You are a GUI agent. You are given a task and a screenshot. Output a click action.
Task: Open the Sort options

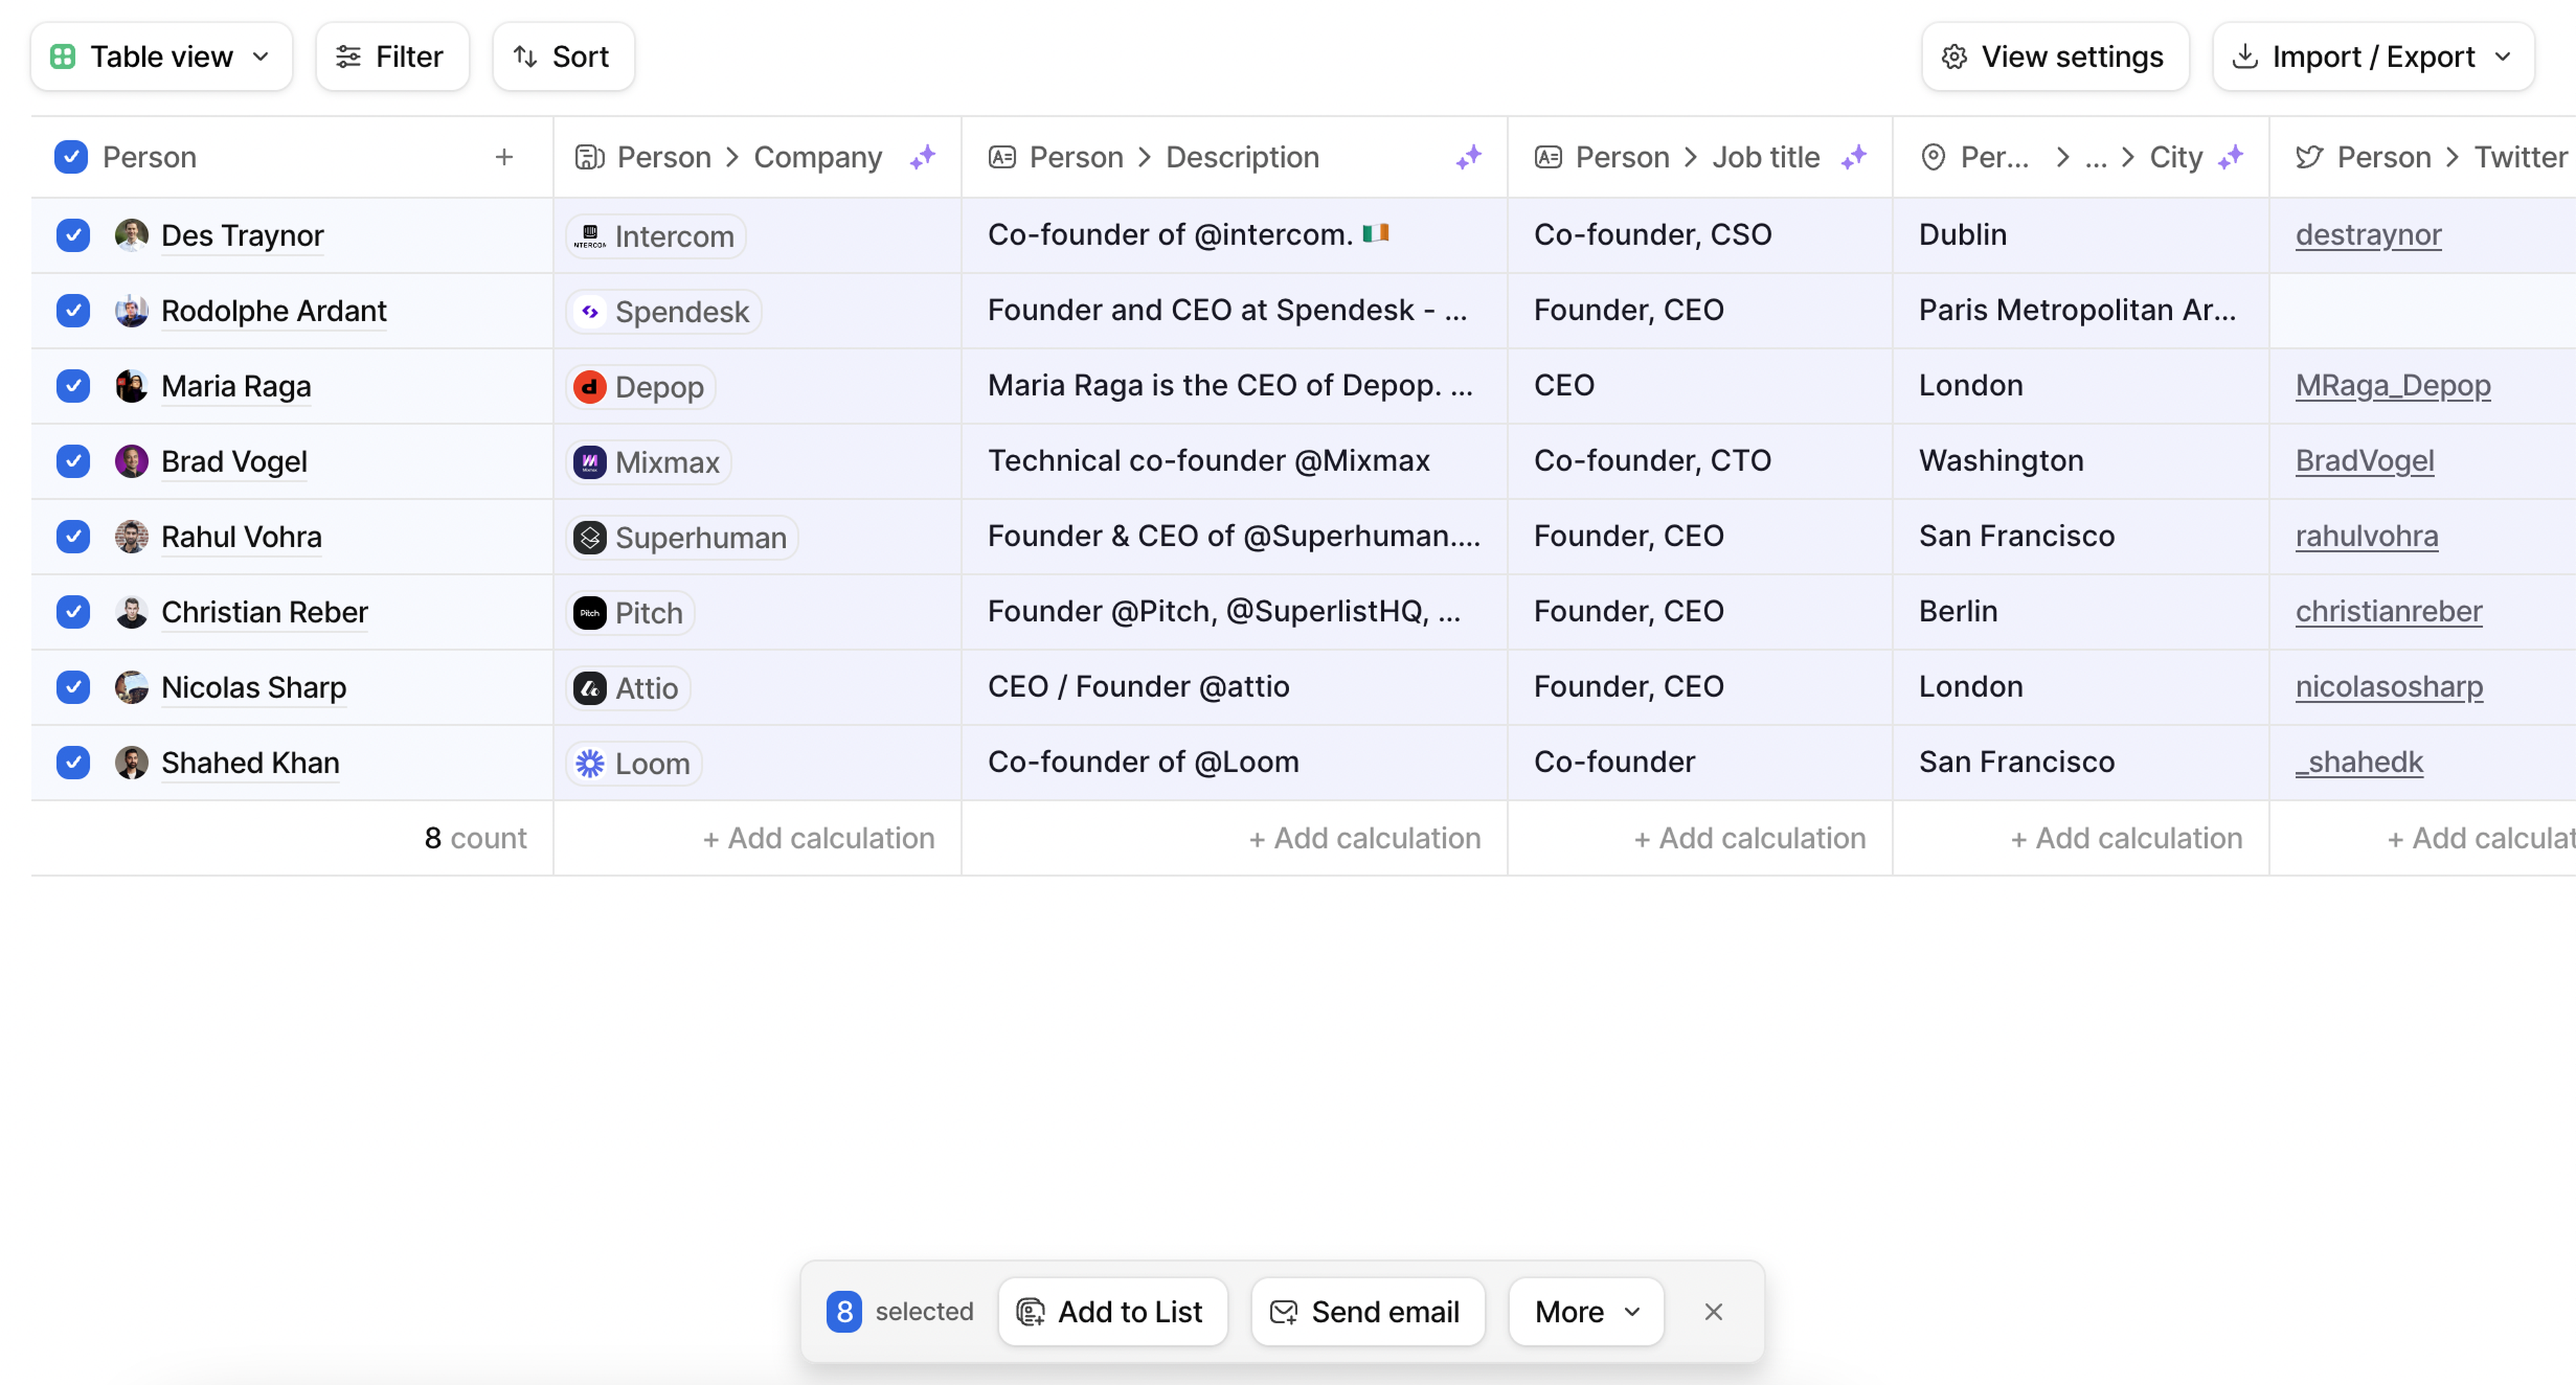click(562, 57)
